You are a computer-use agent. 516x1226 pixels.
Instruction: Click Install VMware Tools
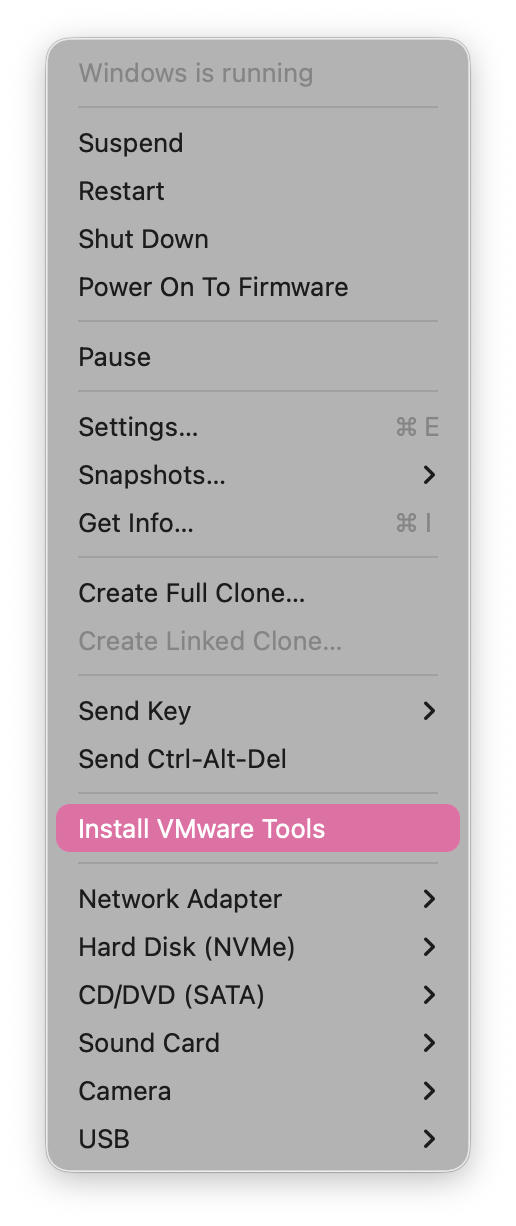coord(258,828)
